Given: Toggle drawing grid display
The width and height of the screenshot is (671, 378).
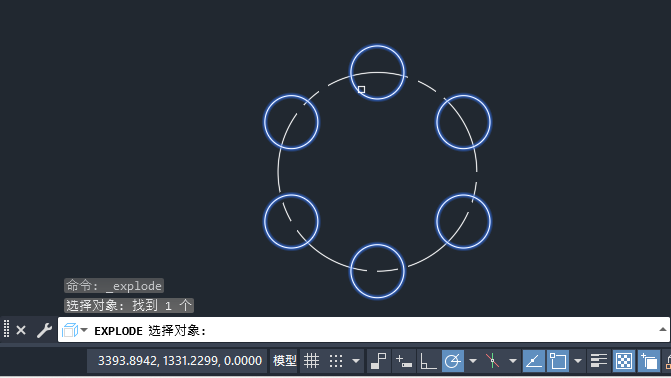Looking at the screenshot, I should click(312, 361).
